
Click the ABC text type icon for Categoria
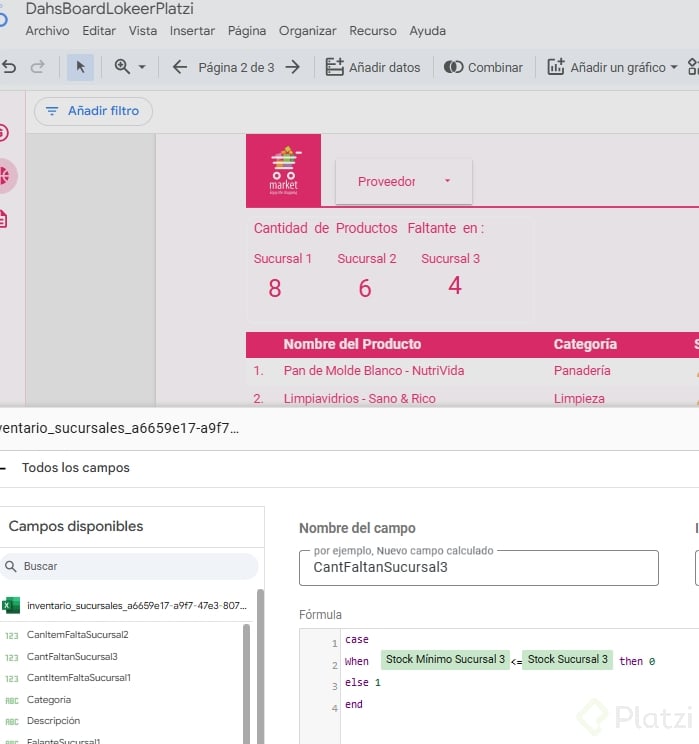click(11, 700)
